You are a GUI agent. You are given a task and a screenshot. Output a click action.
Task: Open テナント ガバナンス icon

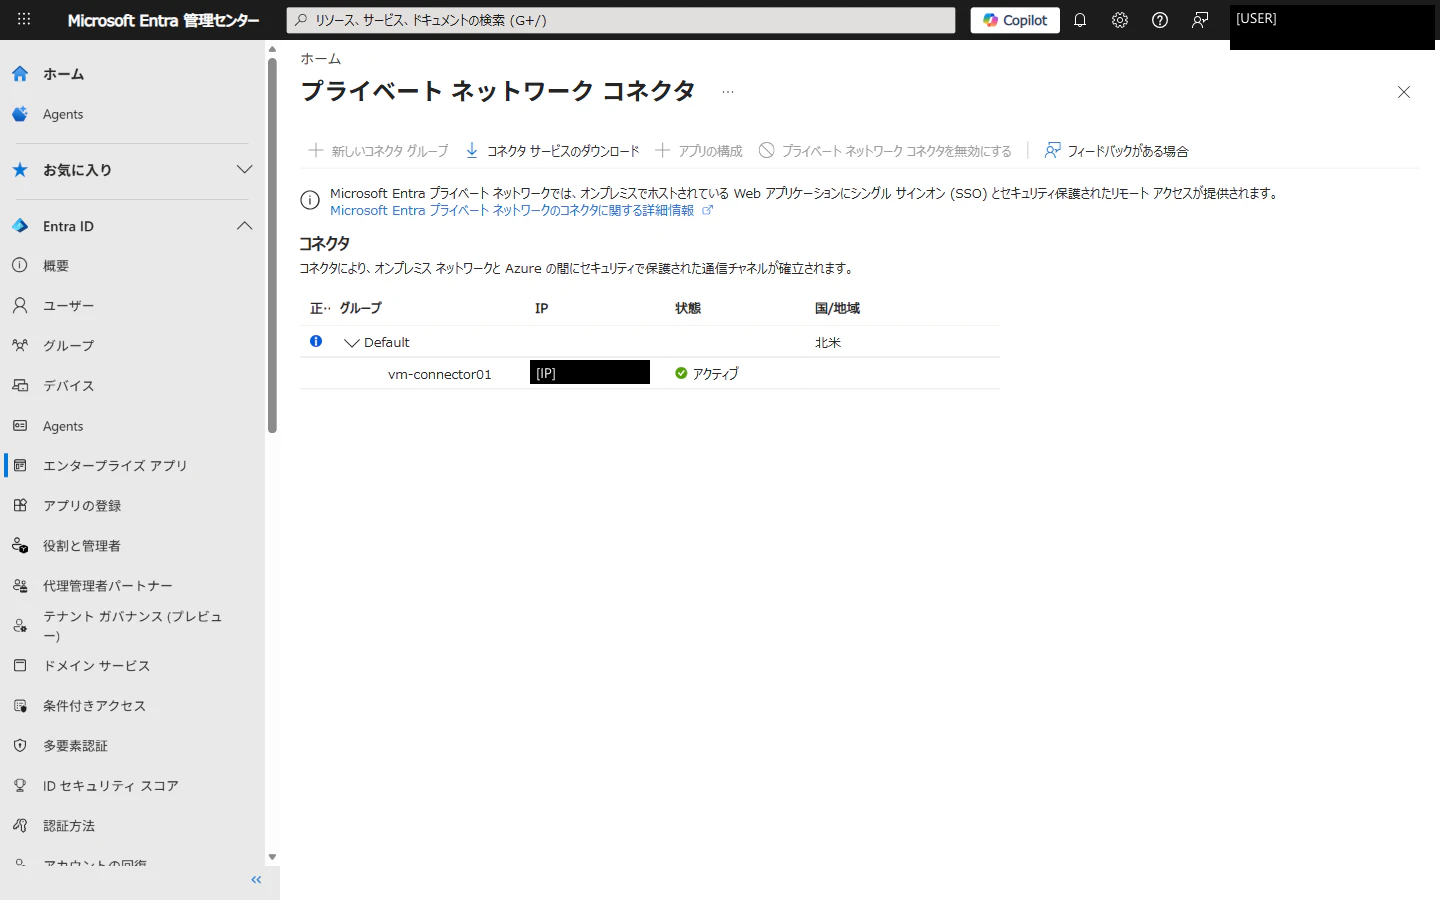[x=20, y=626]
